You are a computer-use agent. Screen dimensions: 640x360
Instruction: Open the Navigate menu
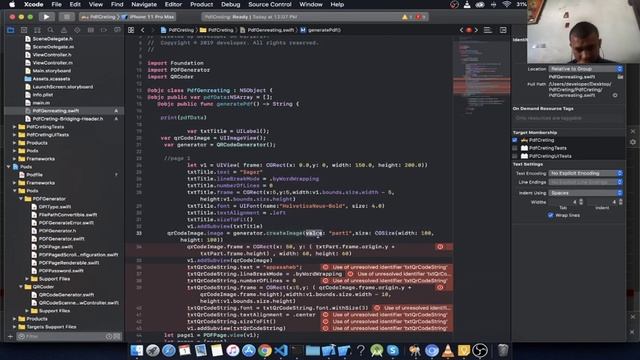pyautogui.click(x=144, y=4)
